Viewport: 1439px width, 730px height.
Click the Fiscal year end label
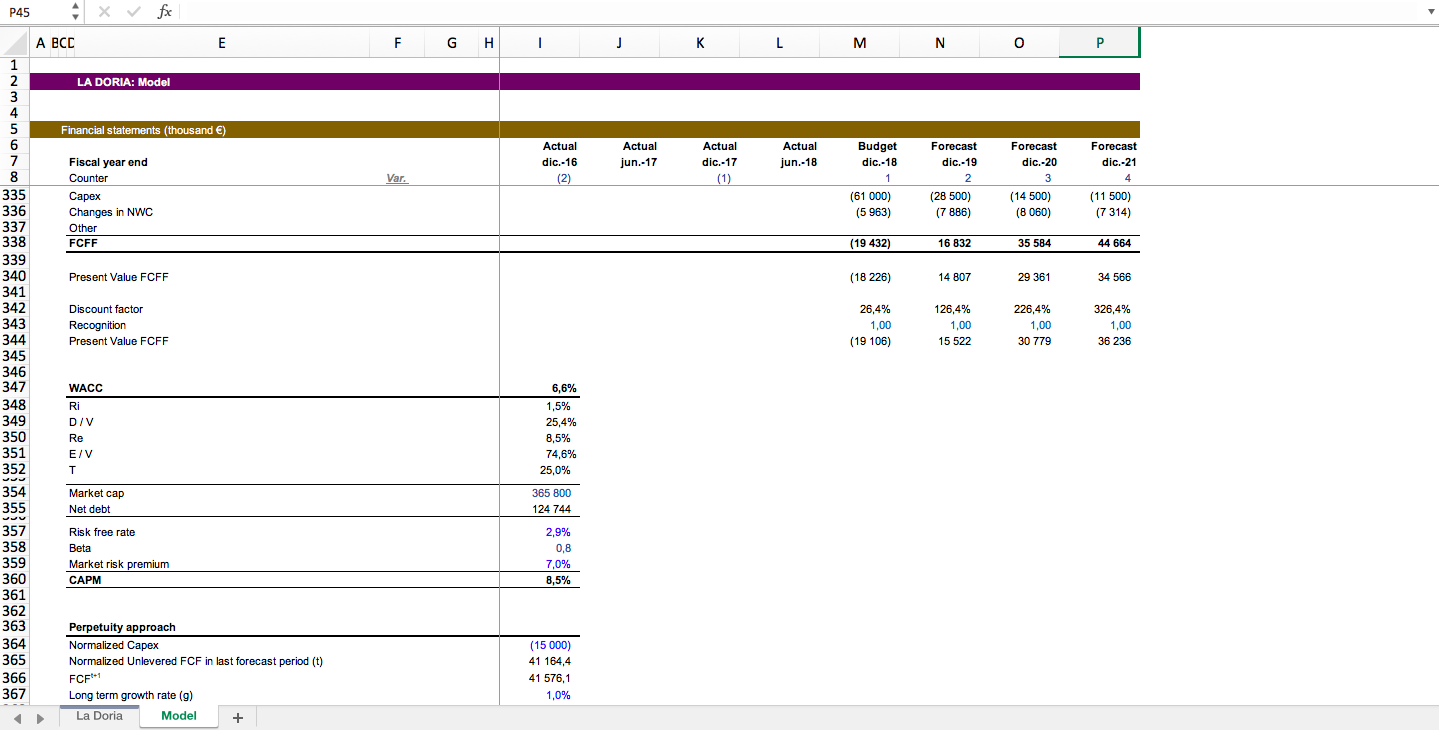tap(108, 162)
